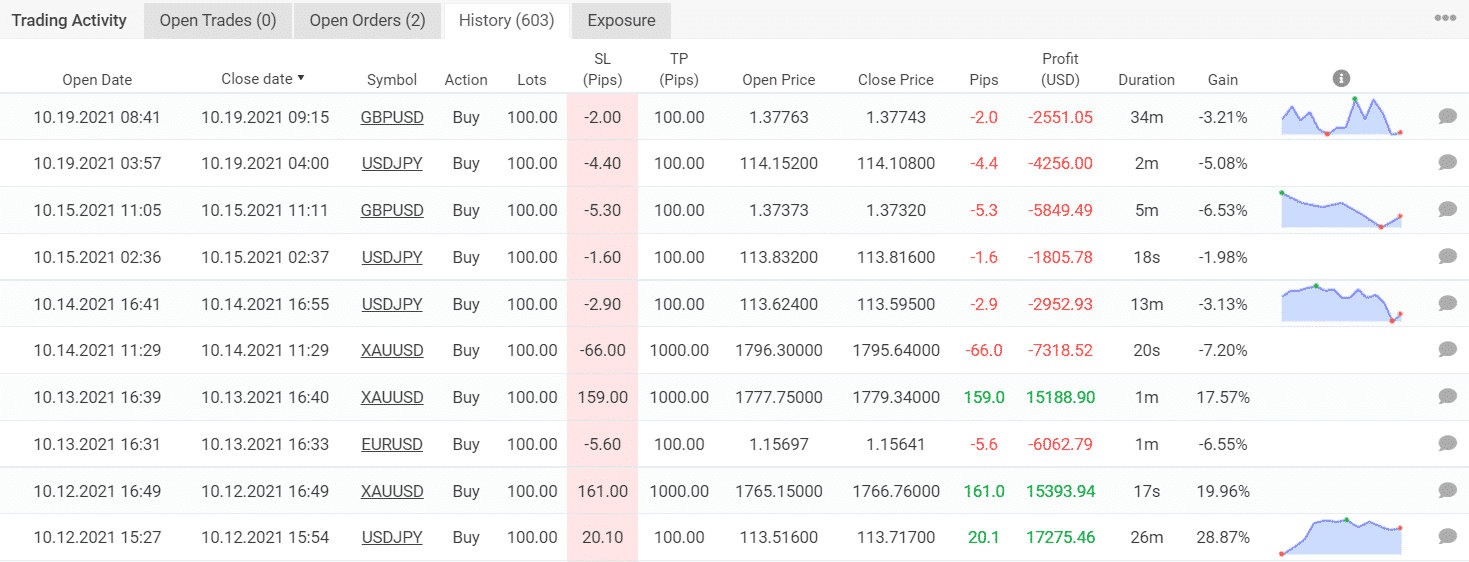1469x562 pixels.
Task: View mini chart for GBPUSD 10.19.2021 trade
Action: 1341,116
